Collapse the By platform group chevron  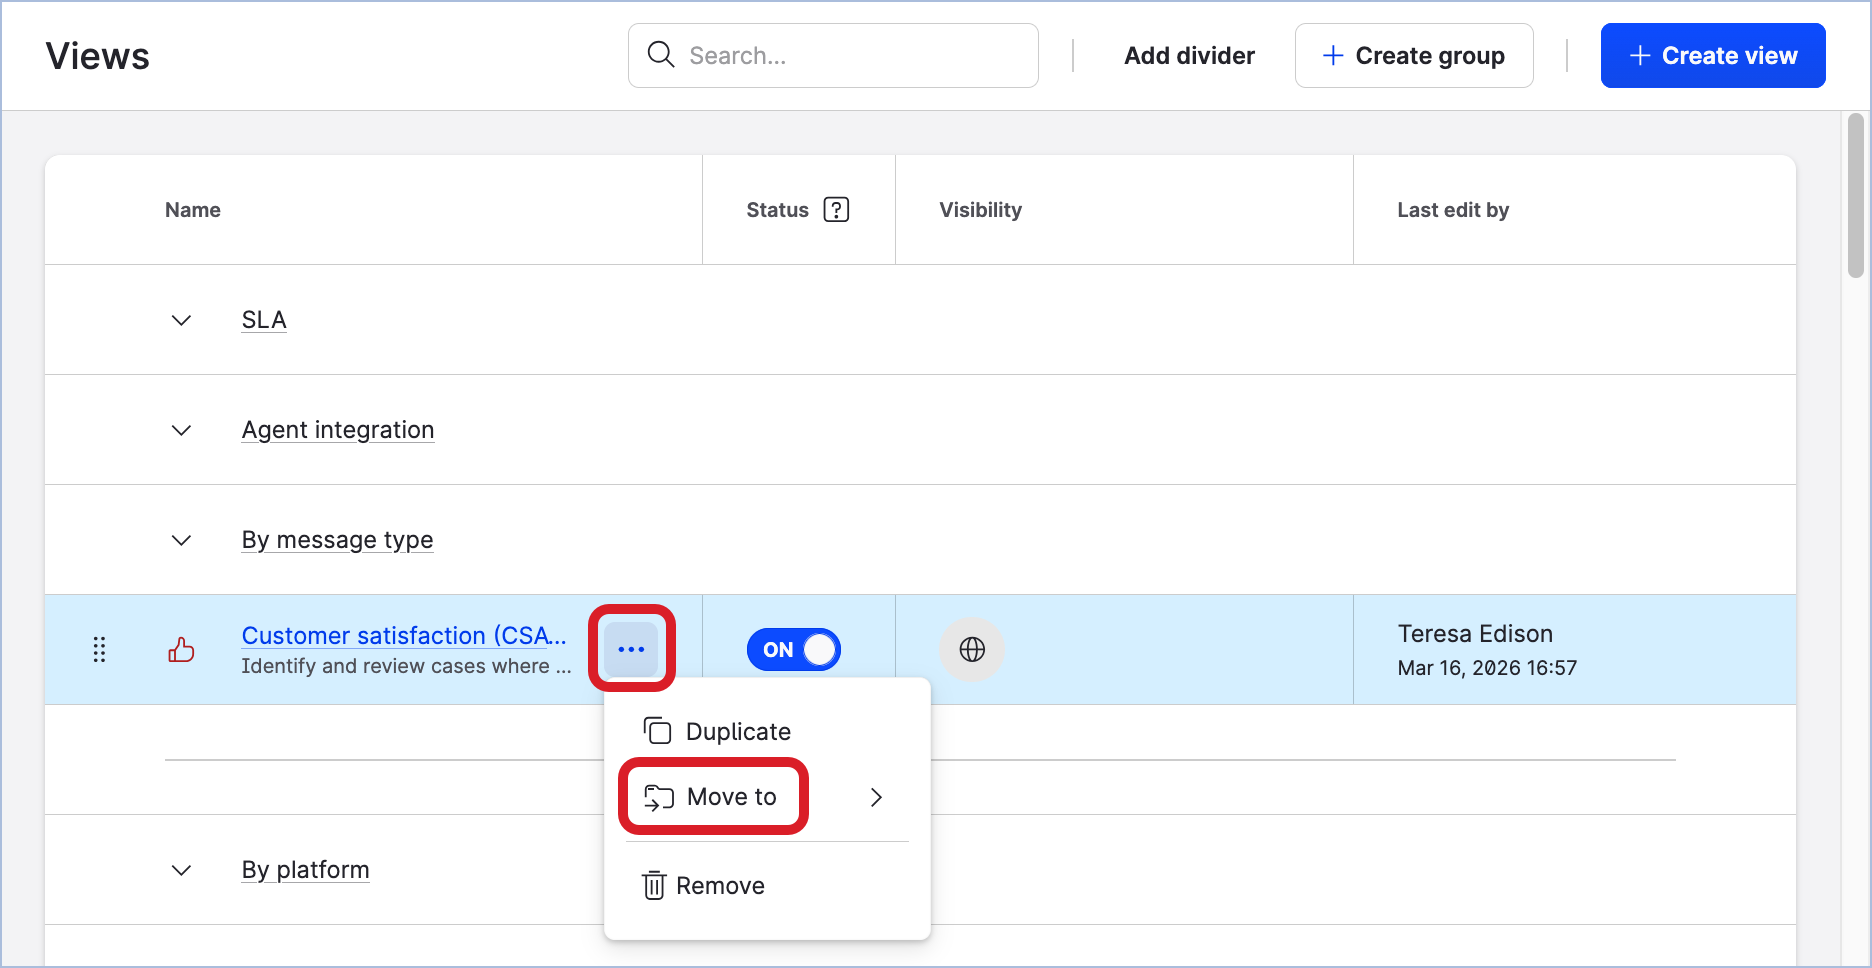coord(181,870)
